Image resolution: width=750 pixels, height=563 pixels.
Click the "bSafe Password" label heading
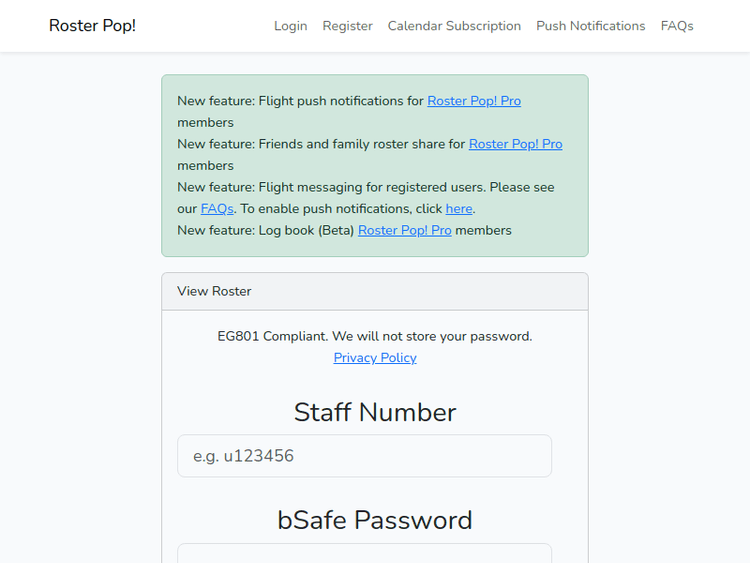375,520
